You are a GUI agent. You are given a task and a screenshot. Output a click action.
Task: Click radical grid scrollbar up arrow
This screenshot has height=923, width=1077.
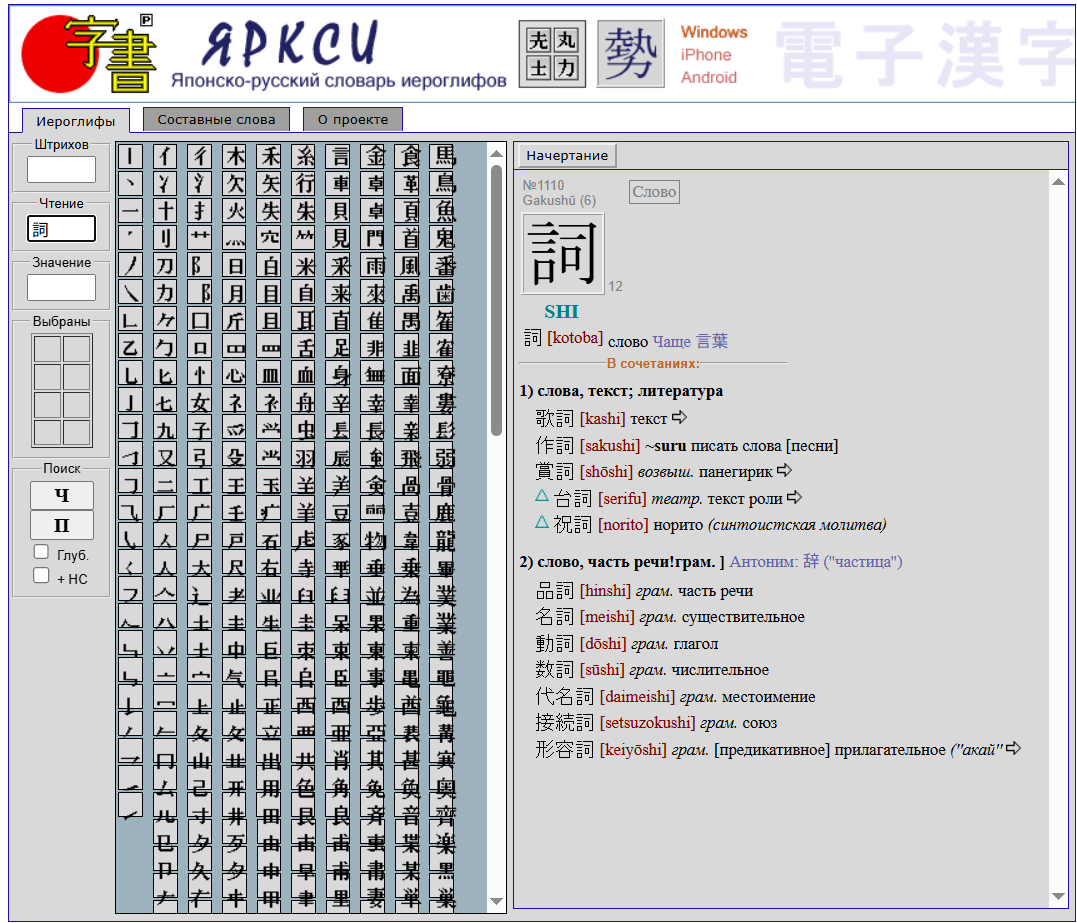coord(497,152)
